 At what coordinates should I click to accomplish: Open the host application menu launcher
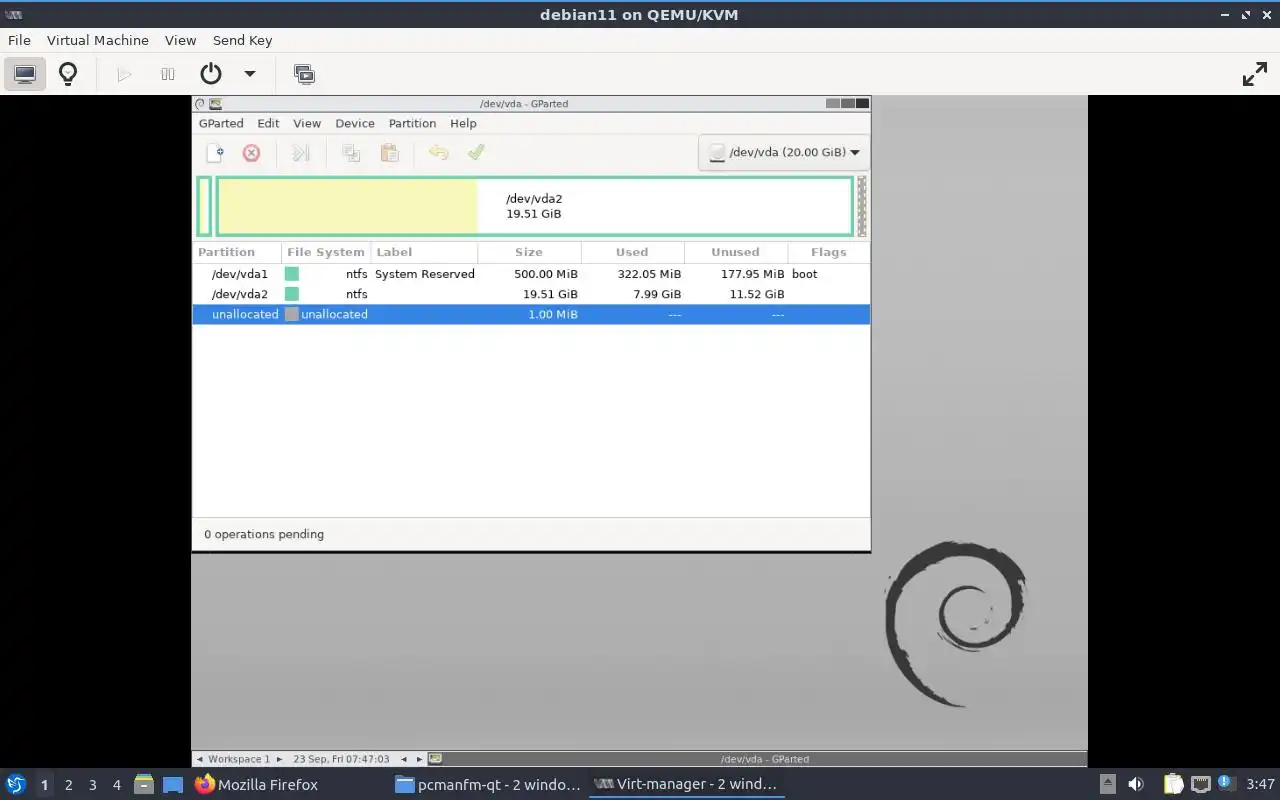pos(16,785)
